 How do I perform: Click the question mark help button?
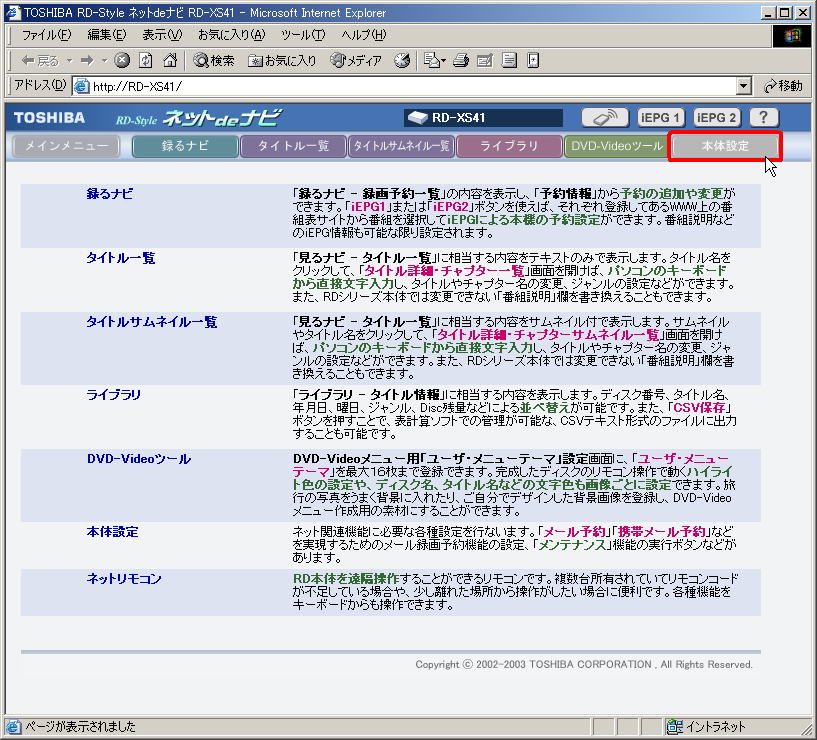coord(764,118)
